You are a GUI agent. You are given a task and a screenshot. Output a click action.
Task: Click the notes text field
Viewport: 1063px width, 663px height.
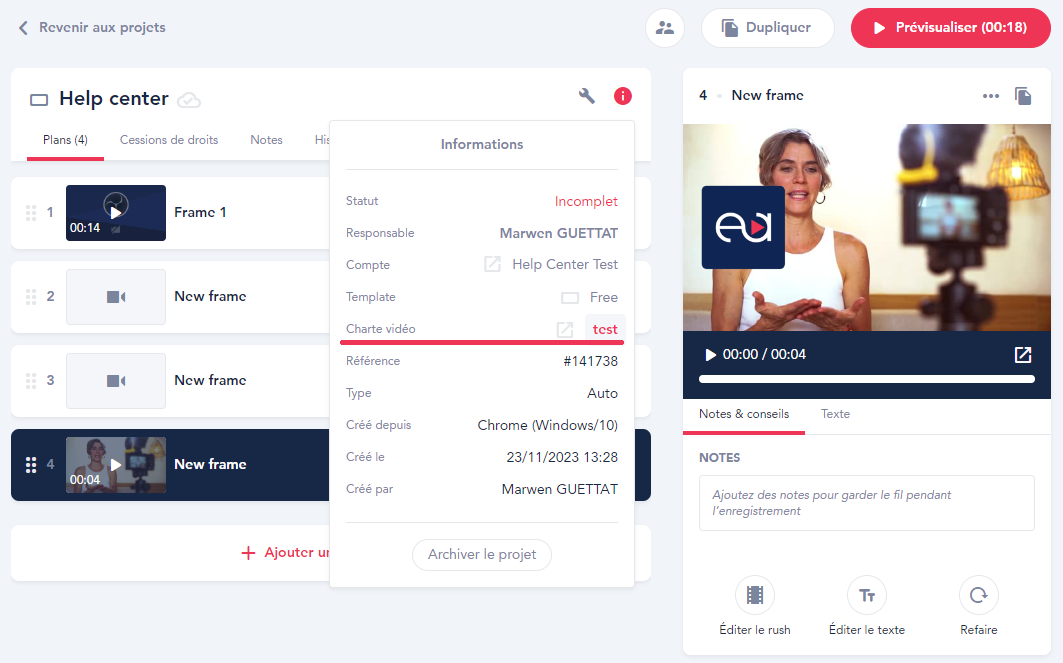click(866, 503)
